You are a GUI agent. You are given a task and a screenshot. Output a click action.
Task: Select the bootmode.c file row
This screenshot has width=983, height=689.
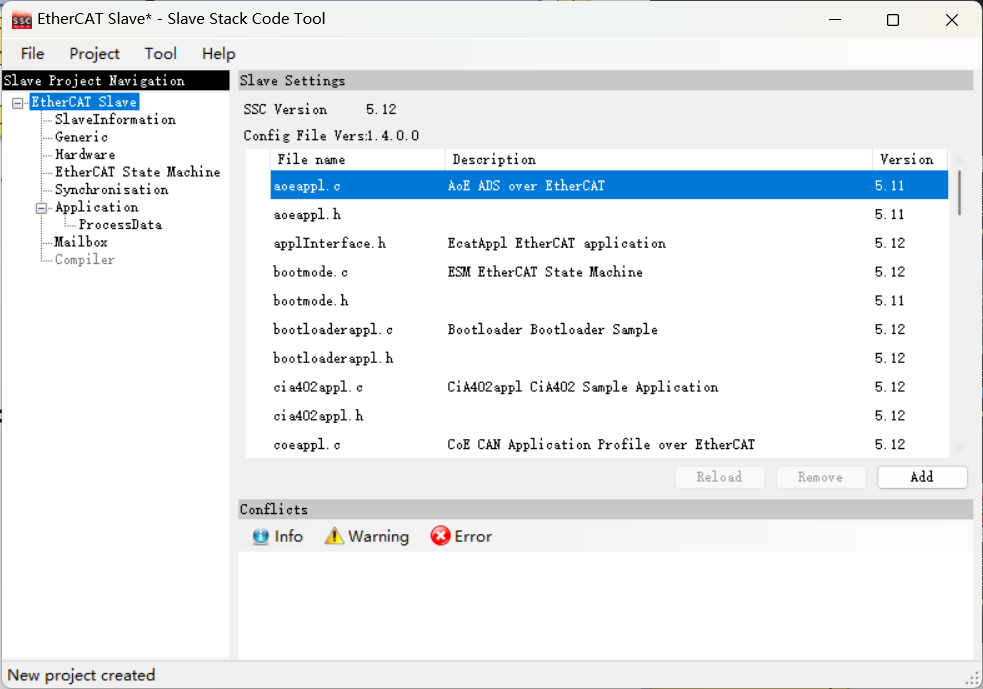click(609, 272)
